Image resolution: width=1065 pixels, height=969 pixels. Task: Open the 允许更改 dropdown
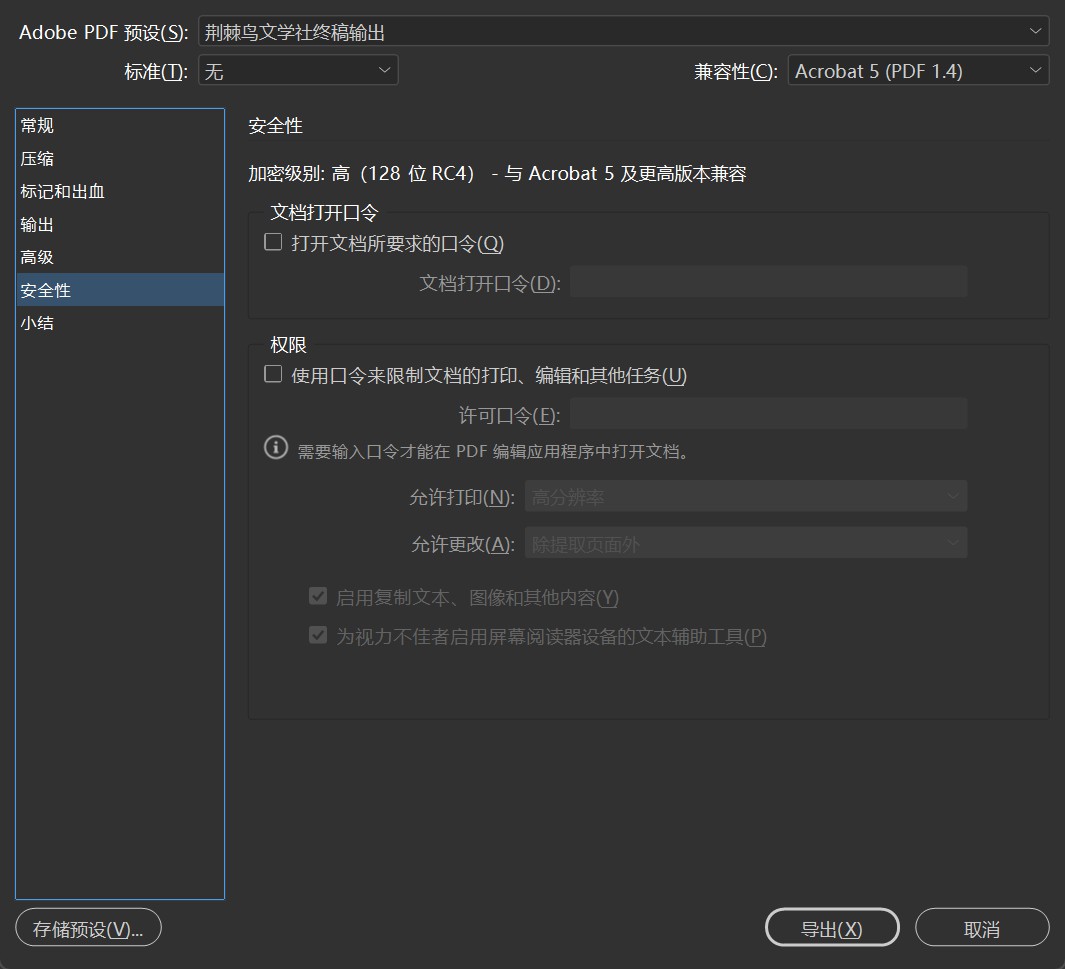(745, 544)
